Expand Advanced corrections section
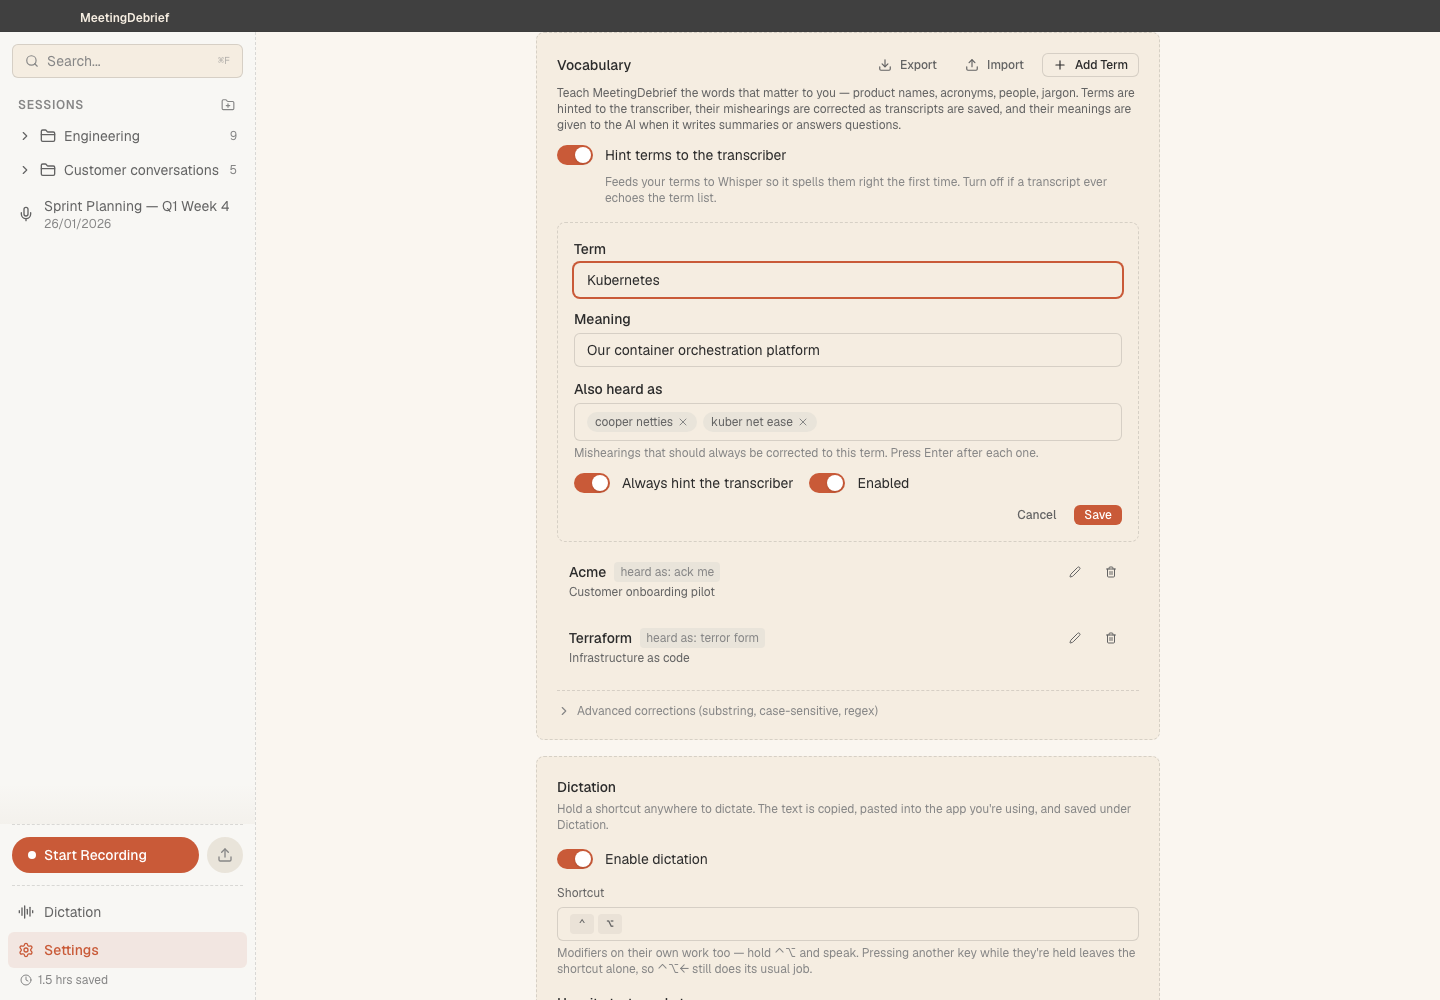This screenshot has width=1440, height=1000. (718, 711)
